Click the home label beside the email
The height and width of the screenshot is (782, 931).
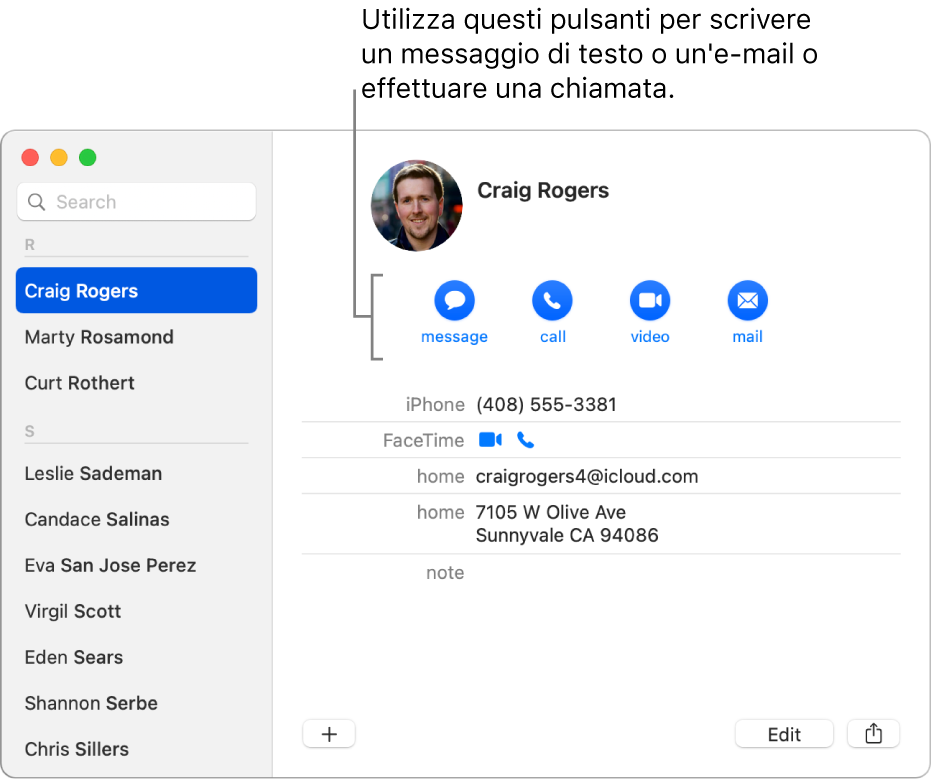(x=441, y=476)
